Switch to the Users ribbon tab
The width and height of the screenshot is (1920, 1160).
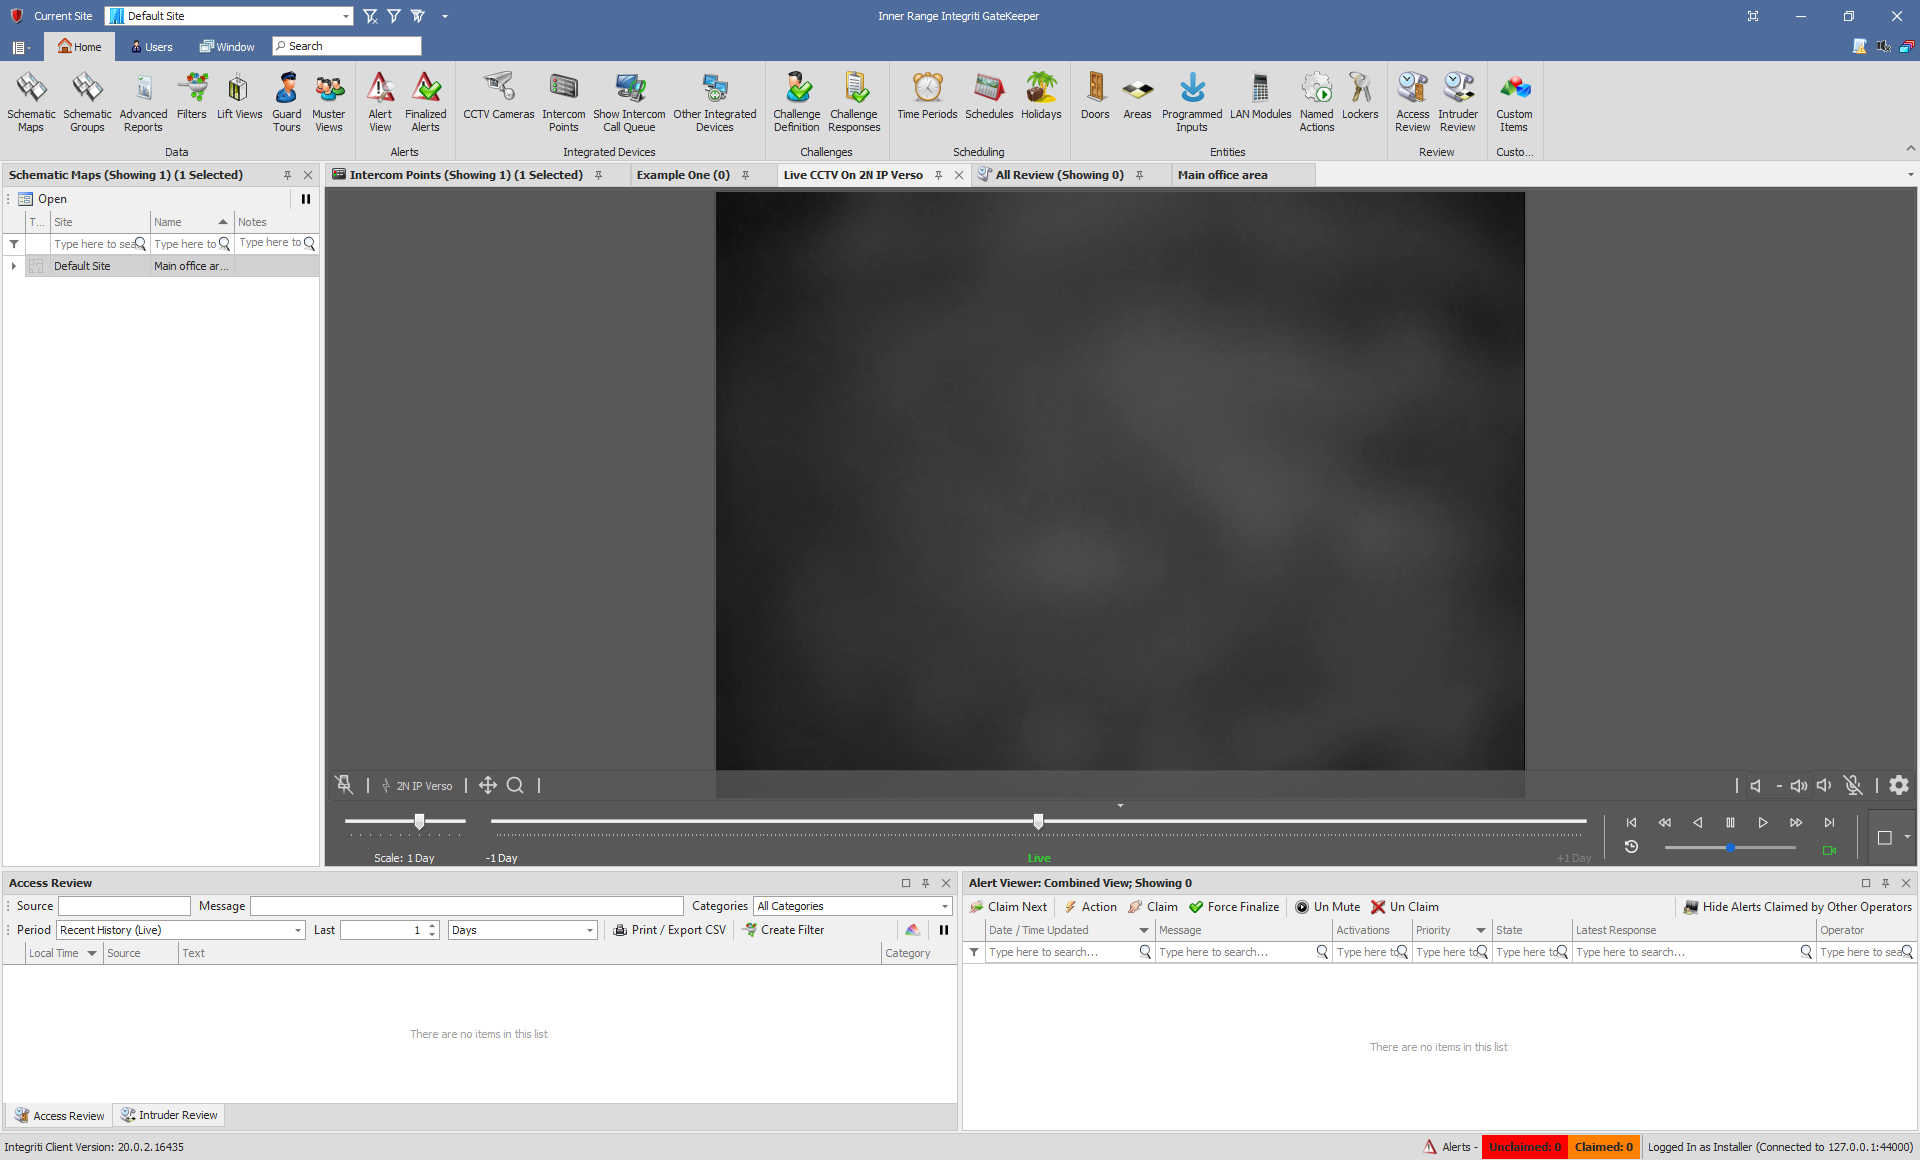[152, 46]
